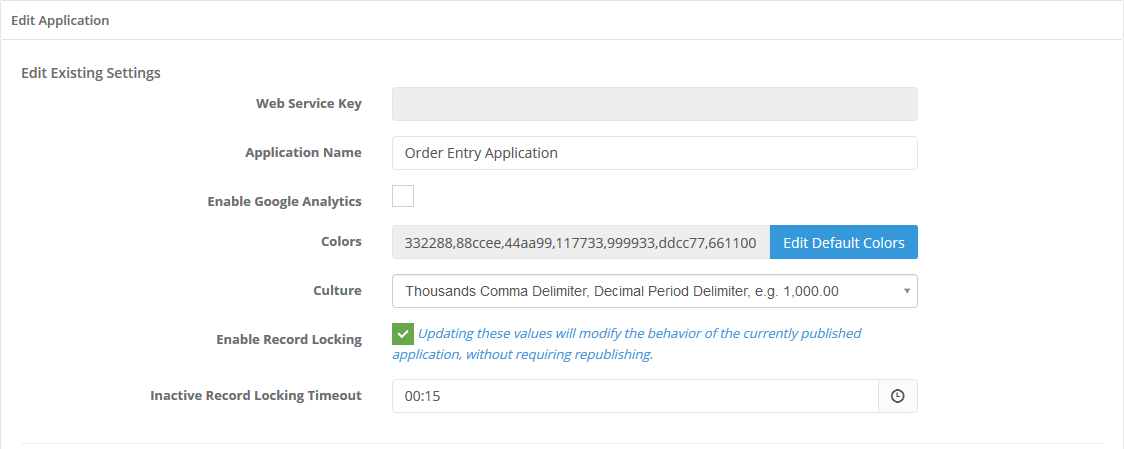Focus the Inactive Record Locking Timeout field
Screen dimensions: 1124x449
pos(635,396)
